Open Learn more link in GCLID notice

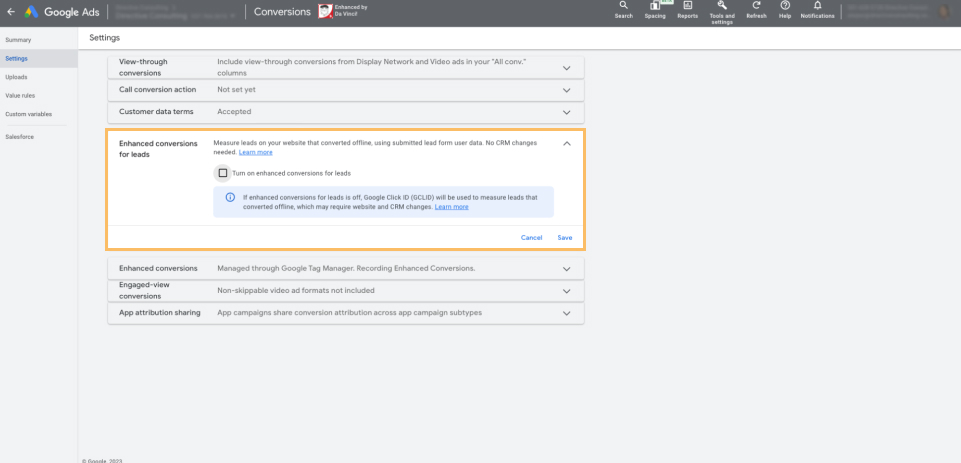pyautogui.click(x=452, y=207)
